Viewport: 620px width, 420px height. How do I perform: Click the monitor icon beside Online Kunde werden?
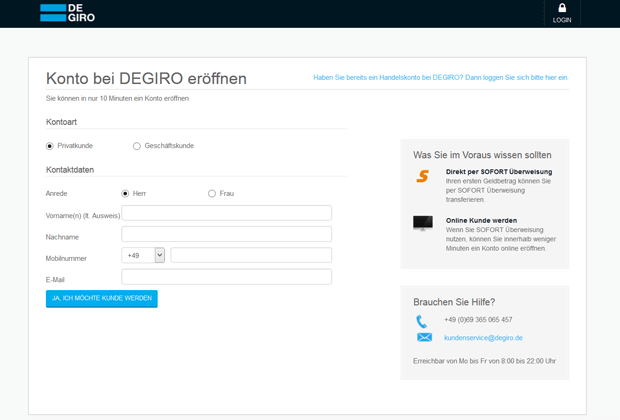[x=423, y=223]
